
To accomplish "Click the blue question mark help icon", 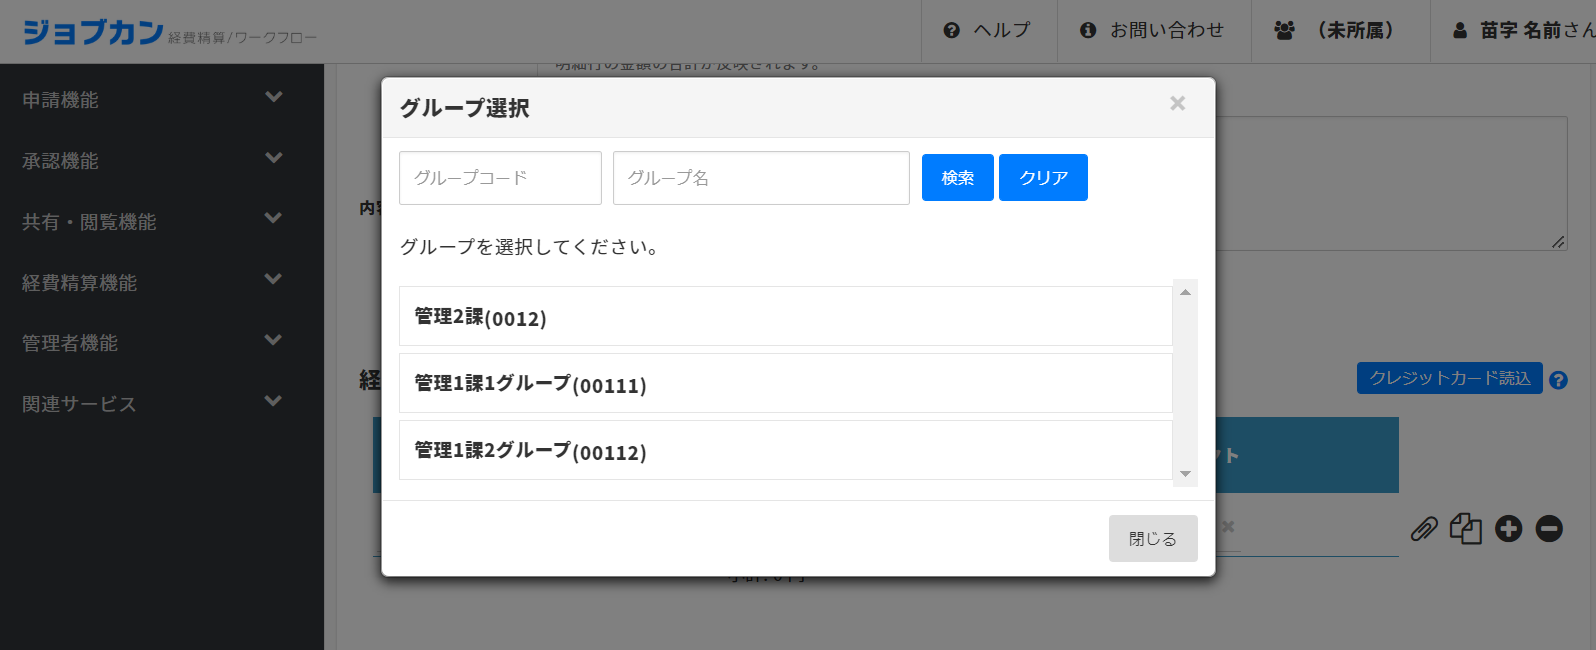I will (1558, 380).
